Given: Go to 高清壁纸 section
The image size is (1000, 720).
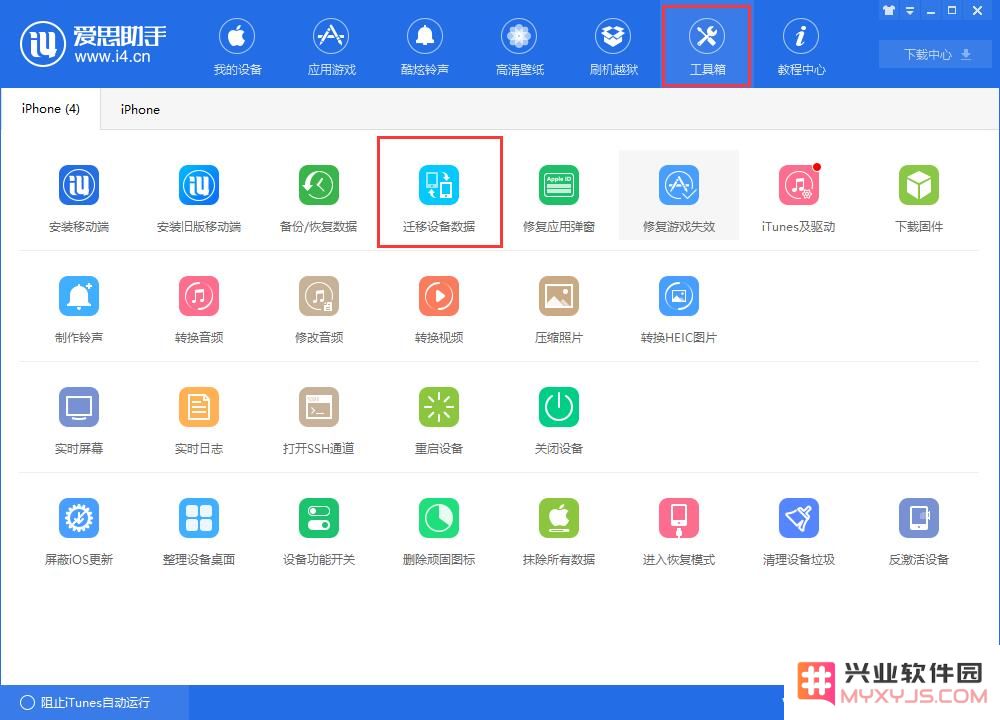Looking at the screenshot, I should [x=519, y=47].
